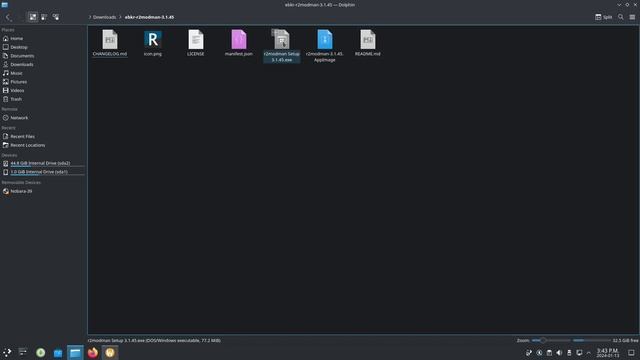Open the yellow circular app on taskbar
Image resolution: width=640 pixels, height=360 pixels.
coord(110,353)
